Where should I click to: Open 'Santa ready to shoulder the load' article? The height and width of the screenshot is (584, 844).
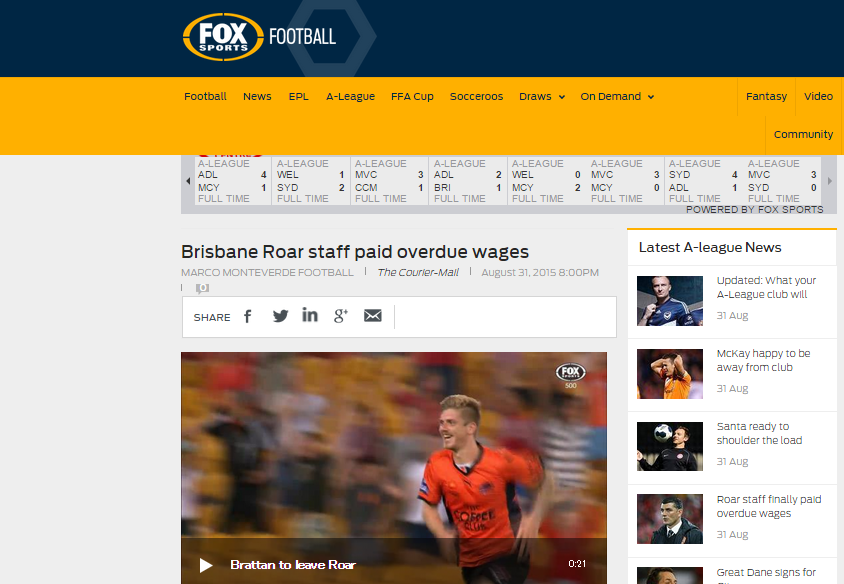[759, 433]
